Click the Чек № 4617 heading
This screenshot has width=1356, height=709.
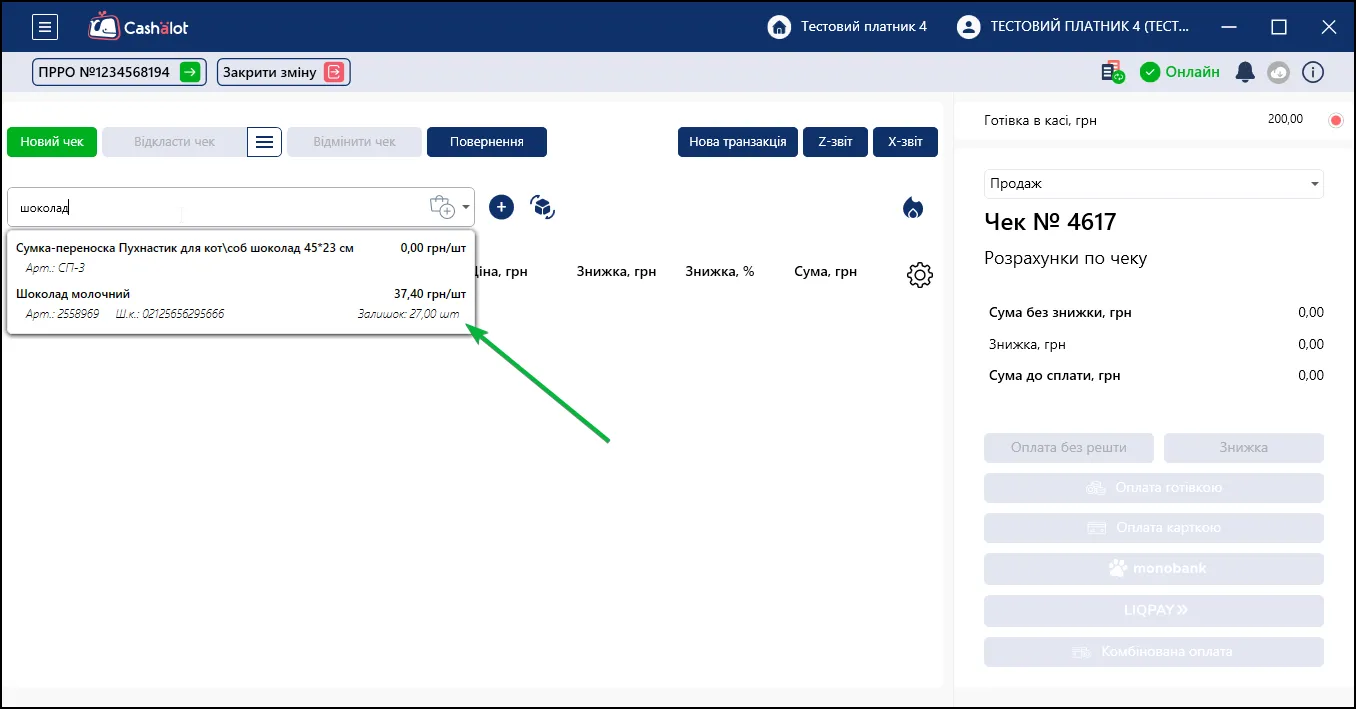pyautogui.click(x=1050, y=222)
